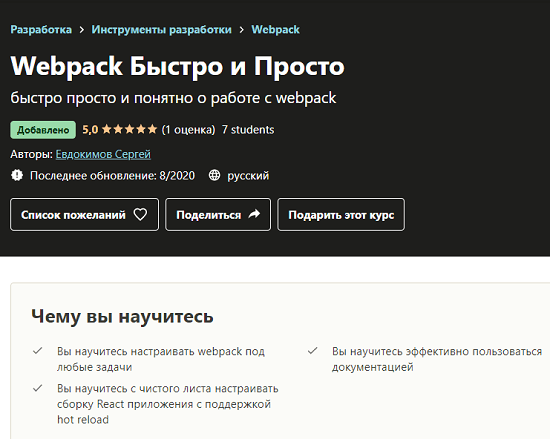Click checkmark beside настраивать webpack item
550x439 pixels.
(38, 351)
